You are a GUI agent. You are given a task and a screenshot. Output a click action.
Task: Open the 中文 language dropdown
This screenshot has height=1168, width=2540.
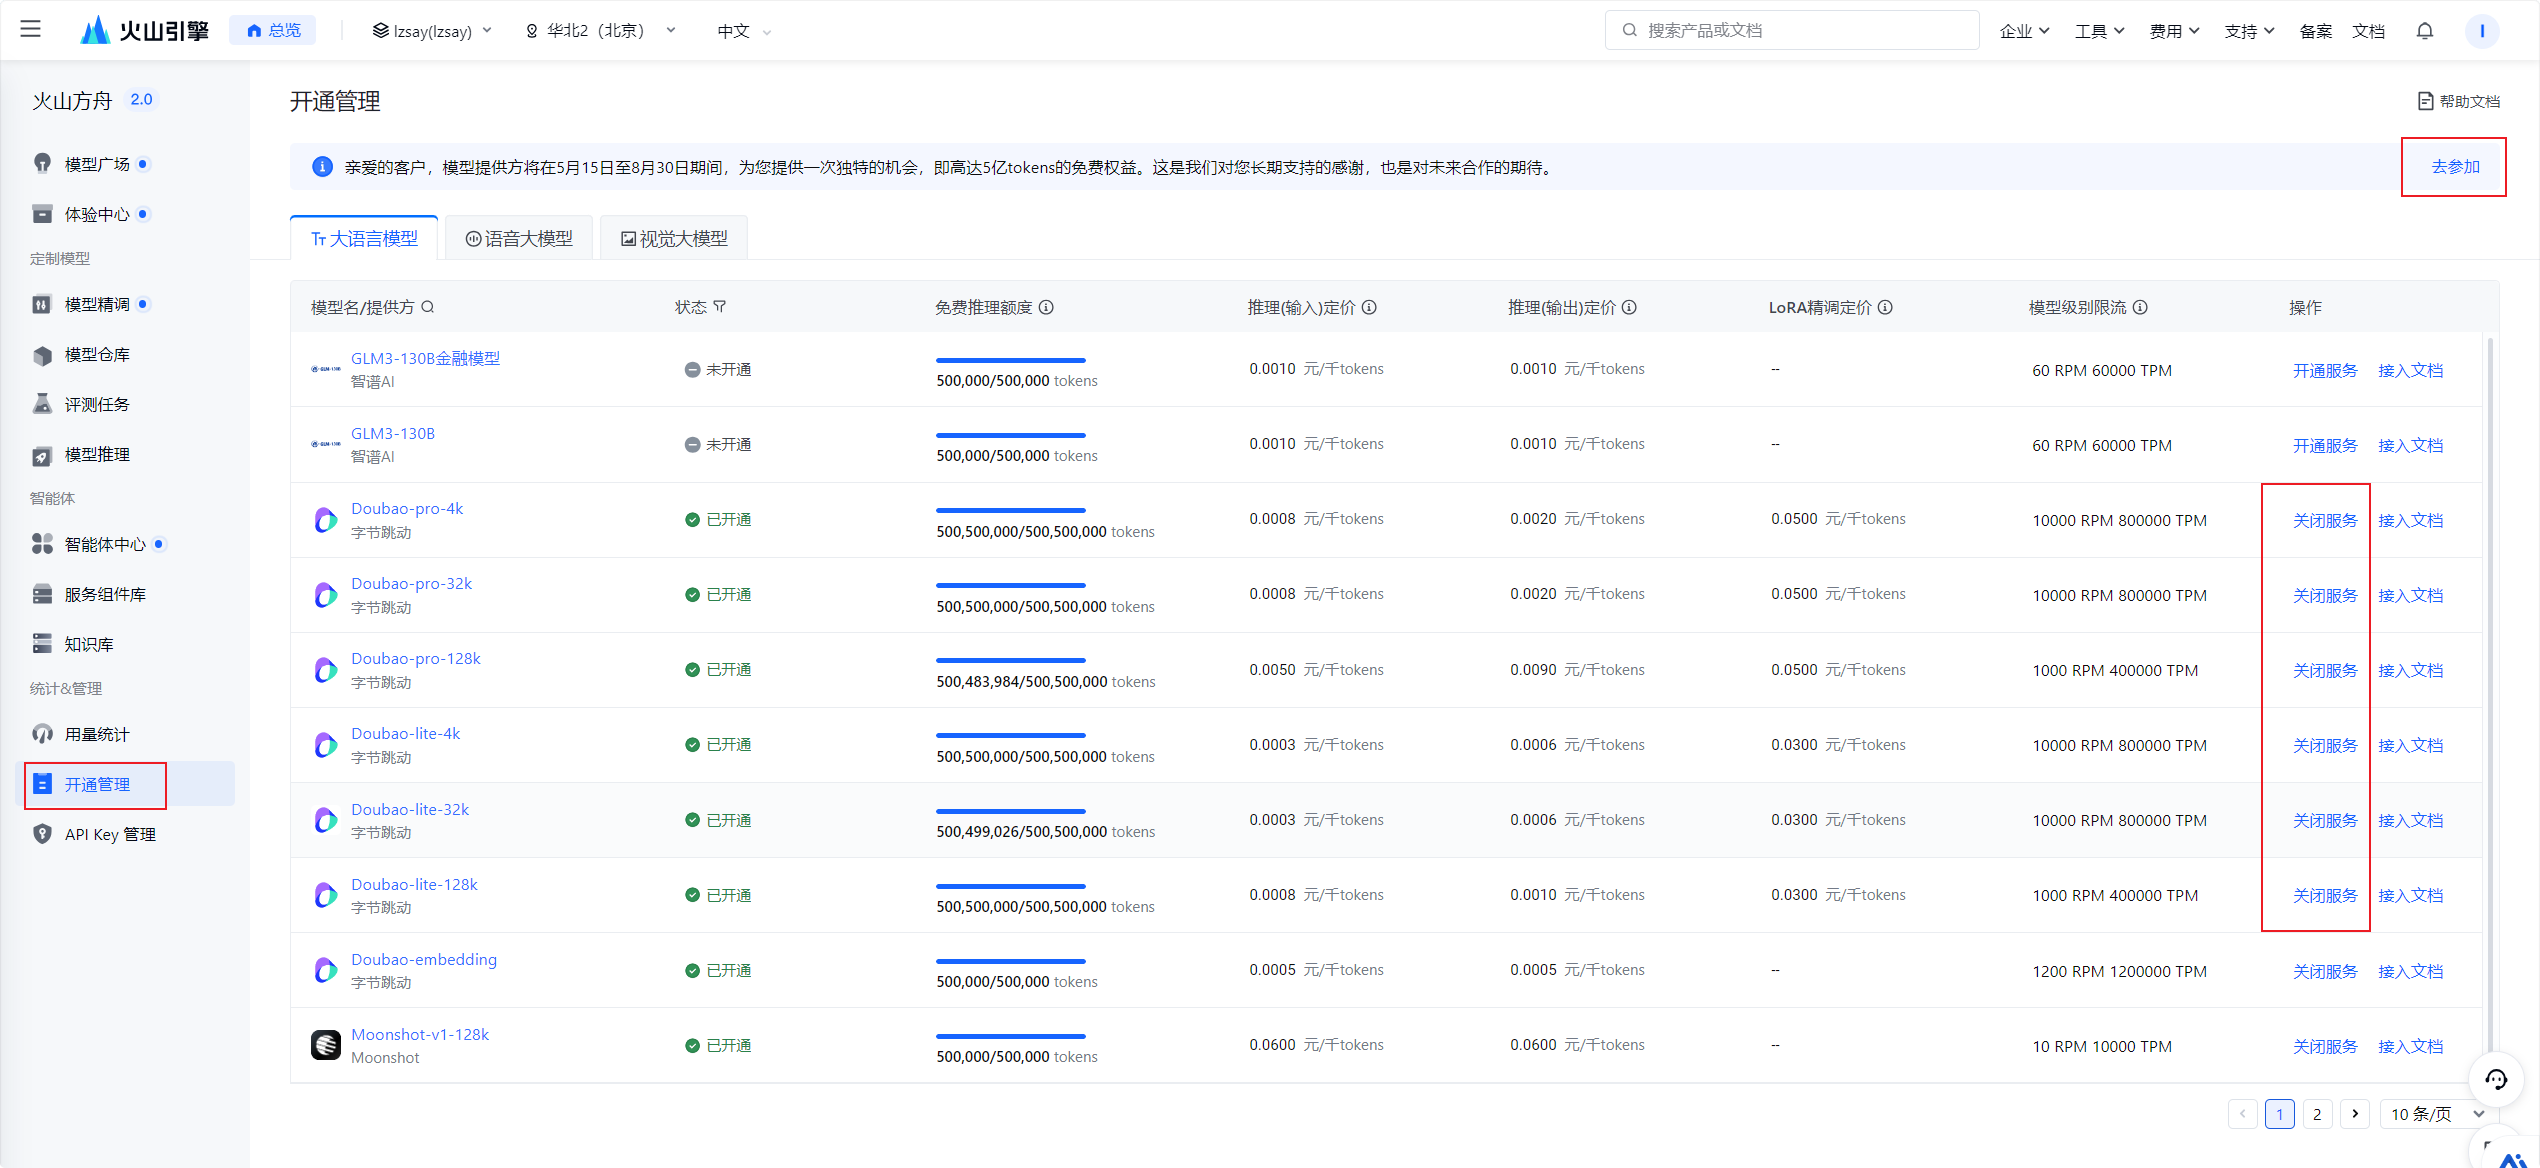[744, 31]
